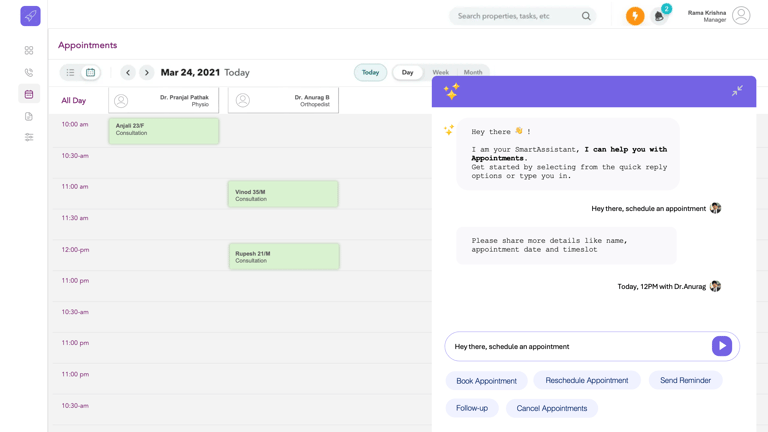Open the dashboard grid icon in sidebar

pos(29,50)
